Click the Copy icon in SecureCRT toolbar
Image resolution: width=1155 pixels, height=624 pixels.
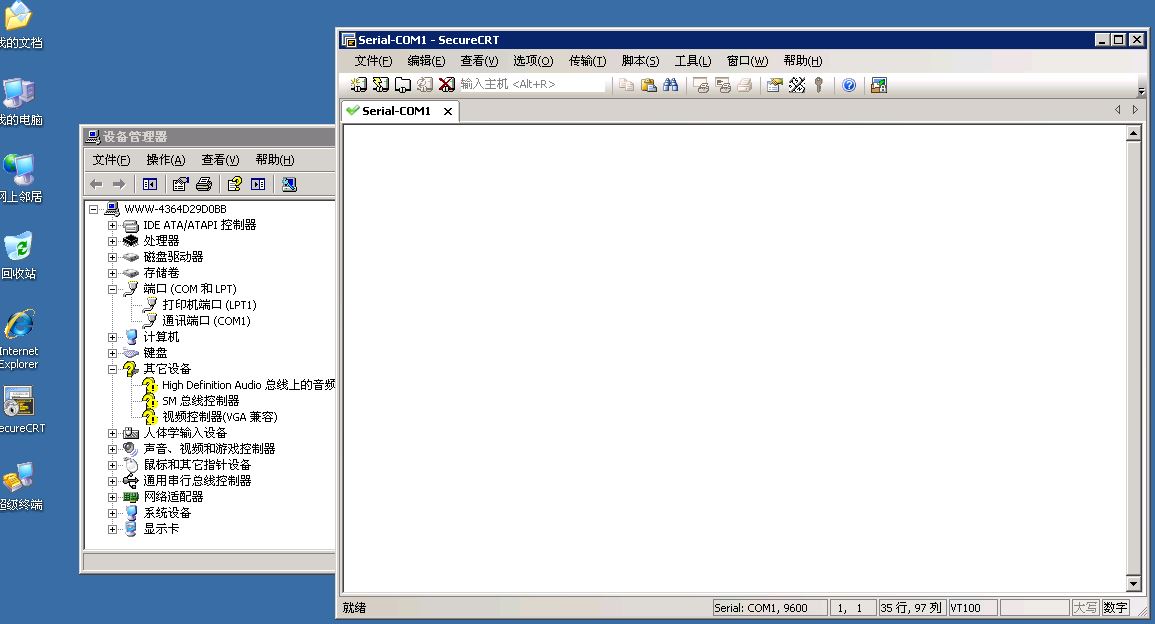[626, 85]
